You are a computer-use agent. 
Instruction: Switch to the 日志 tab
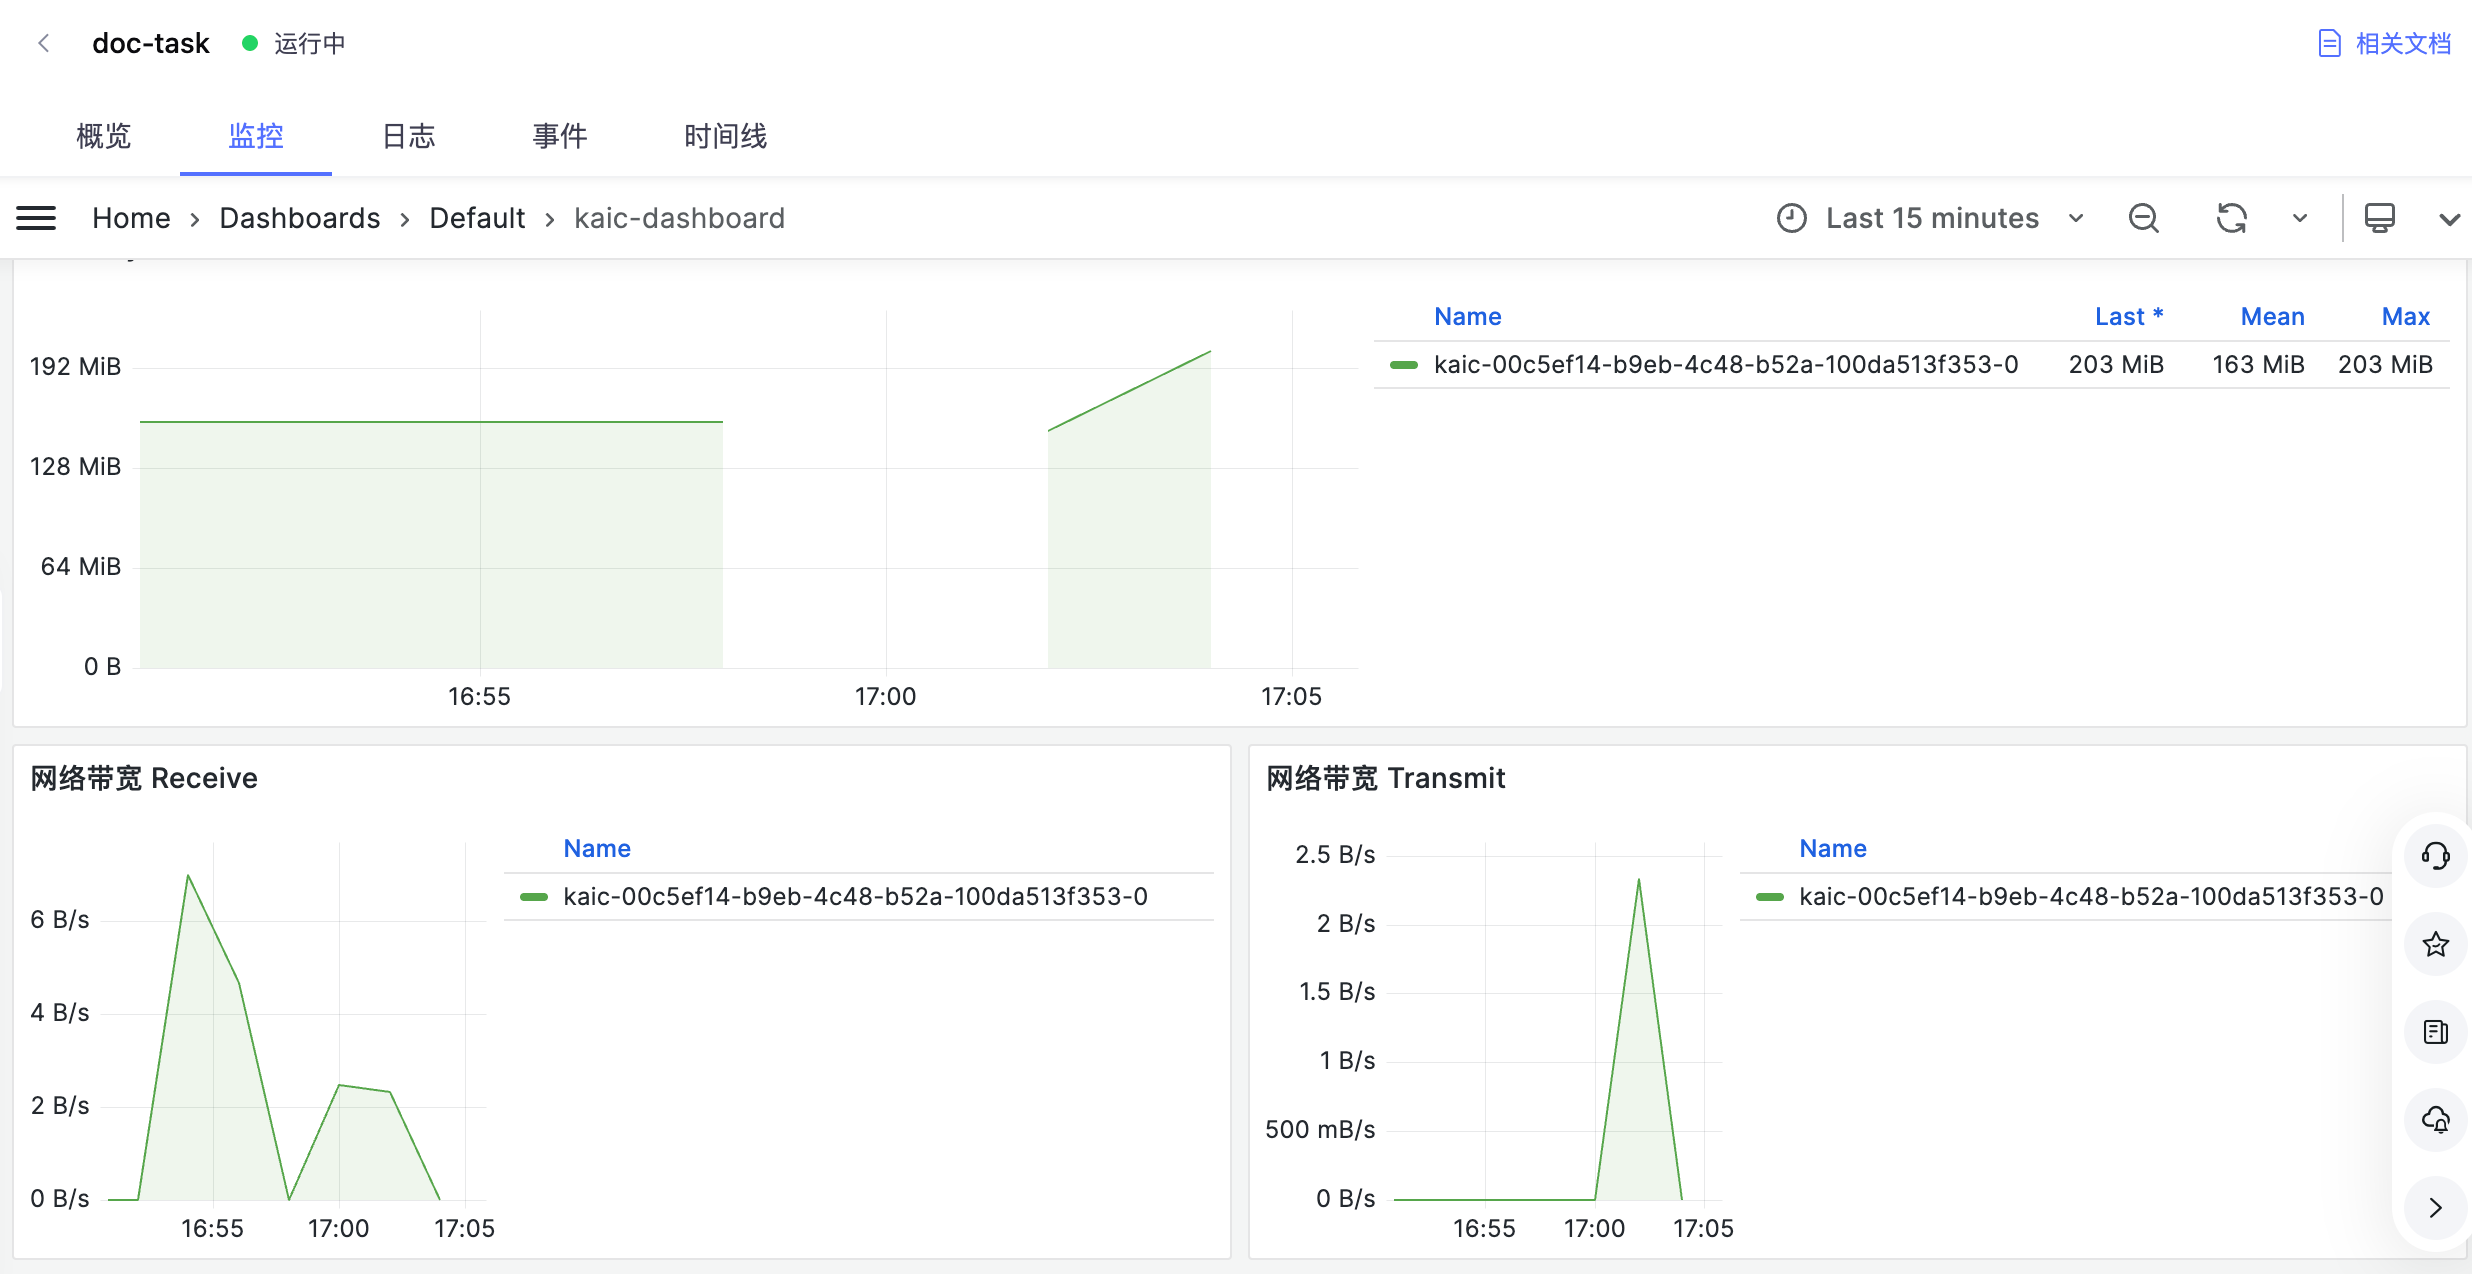click(408, 136)
